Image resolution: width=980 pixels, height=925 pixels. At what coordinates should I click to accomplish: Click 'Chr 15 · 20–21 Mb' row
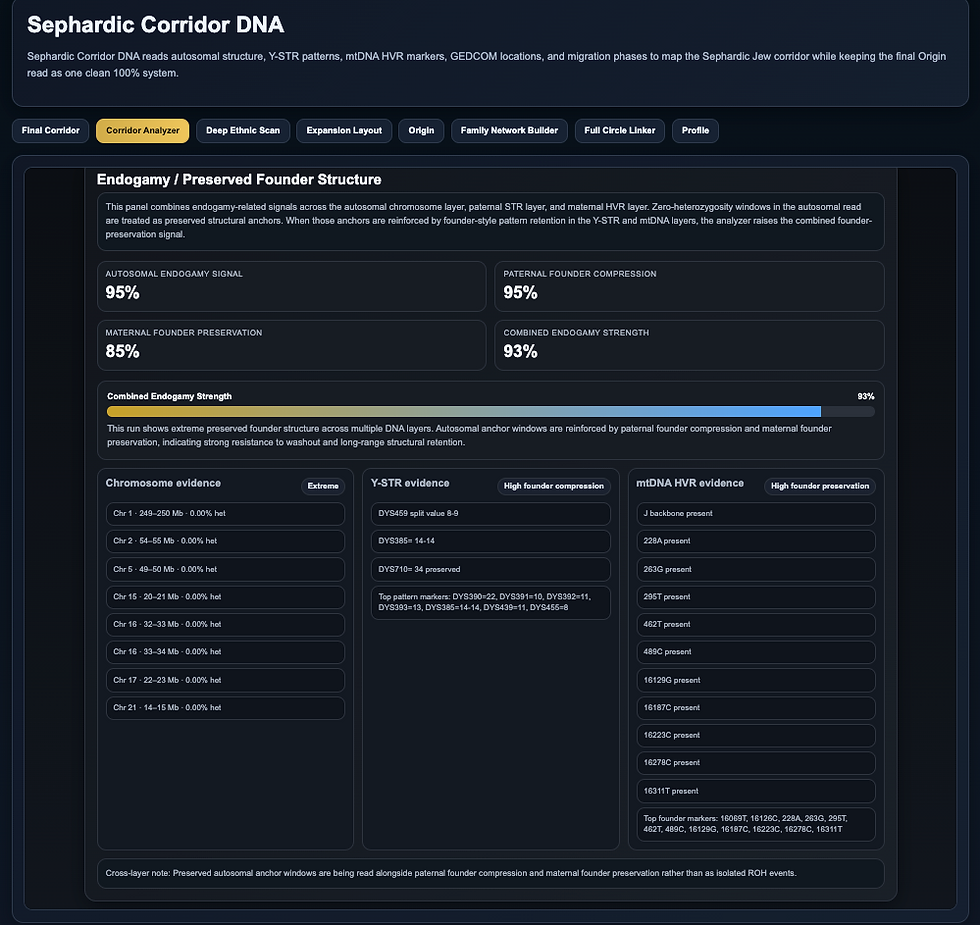pos(225,597)
